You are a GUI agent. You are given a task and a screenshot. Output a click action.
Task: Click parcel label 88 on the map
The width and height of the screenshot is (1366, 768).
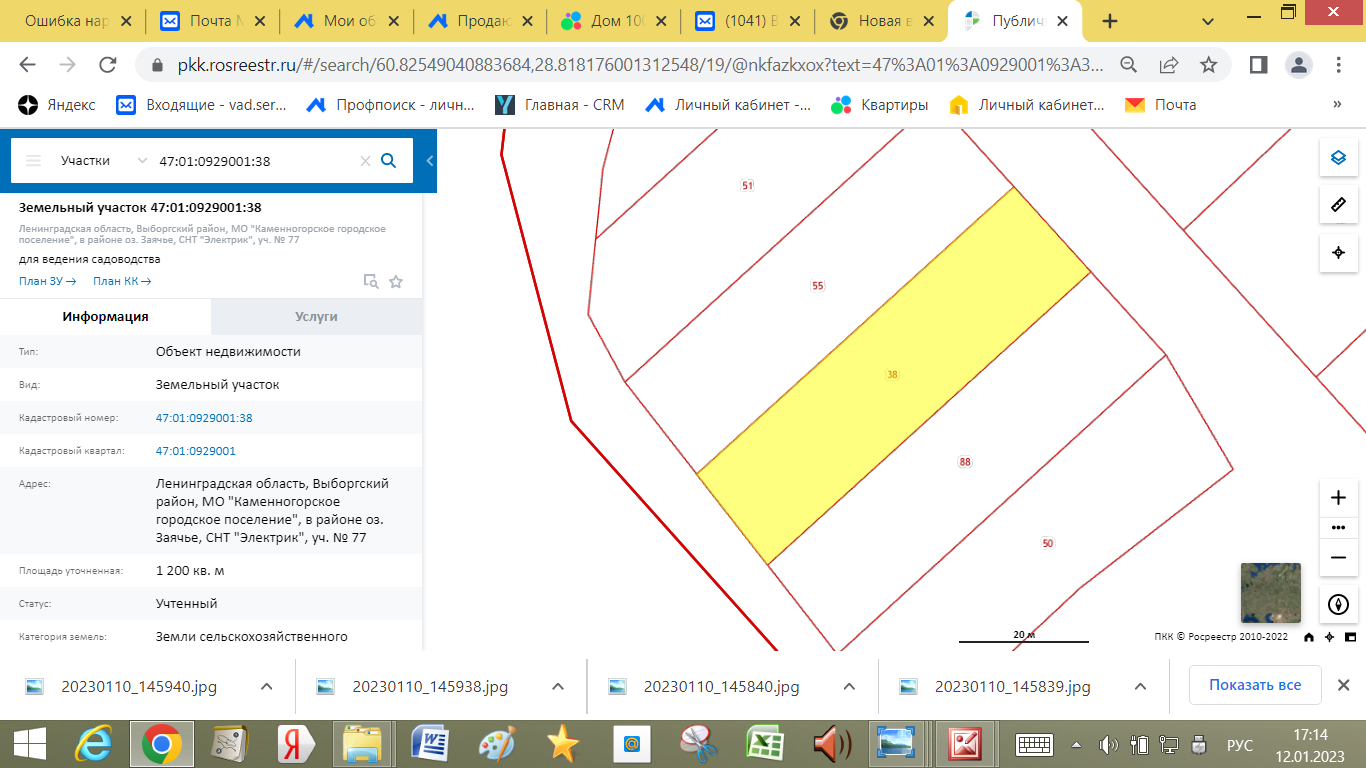(965, 462)
